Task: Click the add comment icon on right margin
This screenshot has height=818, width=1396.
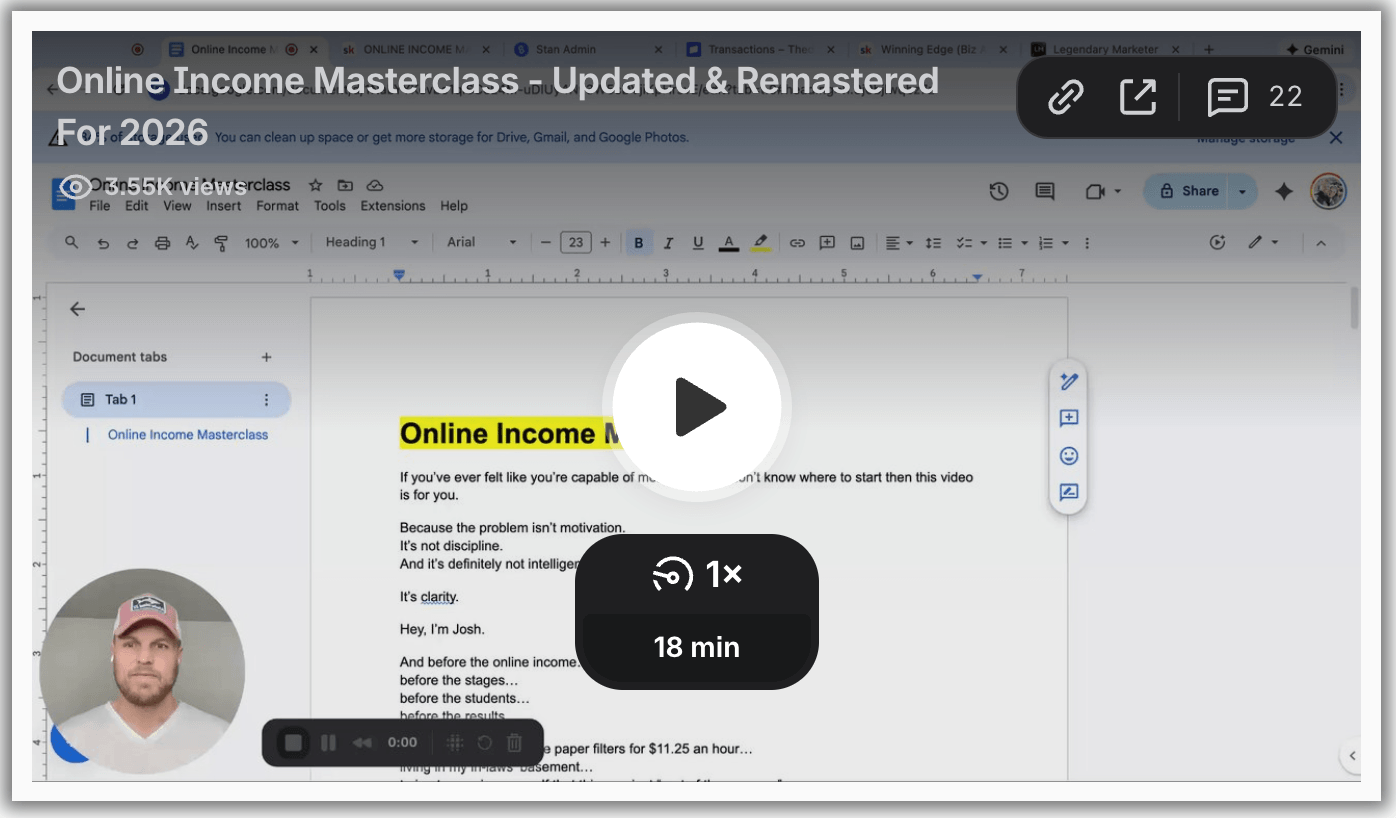Action: [x=1068, y=419]
